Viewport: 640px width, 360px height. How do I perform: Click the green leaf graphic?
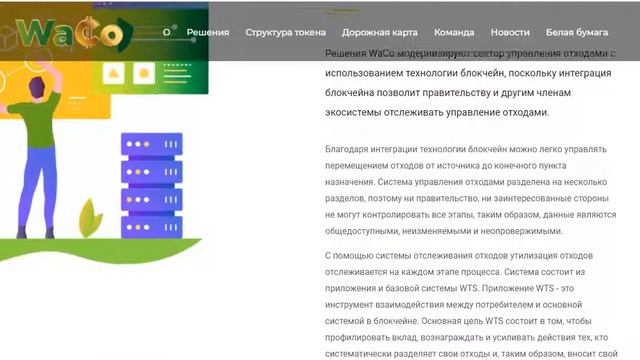pos(90,218)
